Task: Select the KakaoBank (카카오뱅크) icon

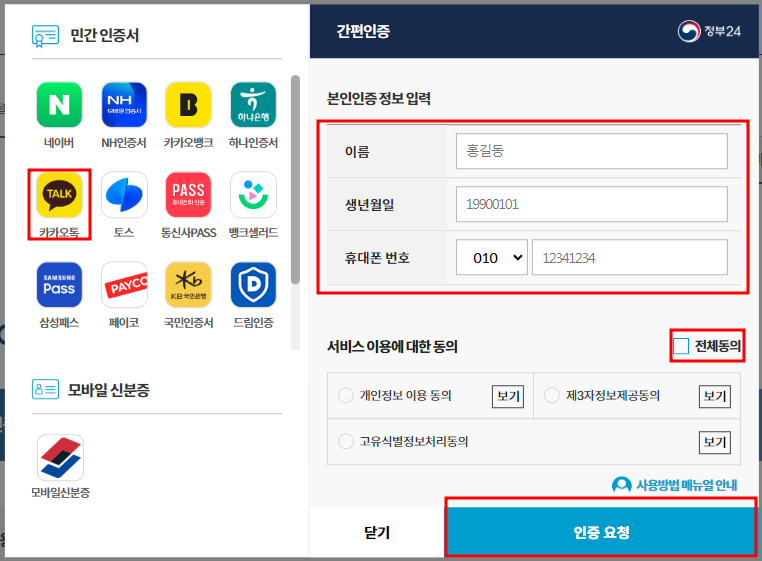Action: (189, 105)
